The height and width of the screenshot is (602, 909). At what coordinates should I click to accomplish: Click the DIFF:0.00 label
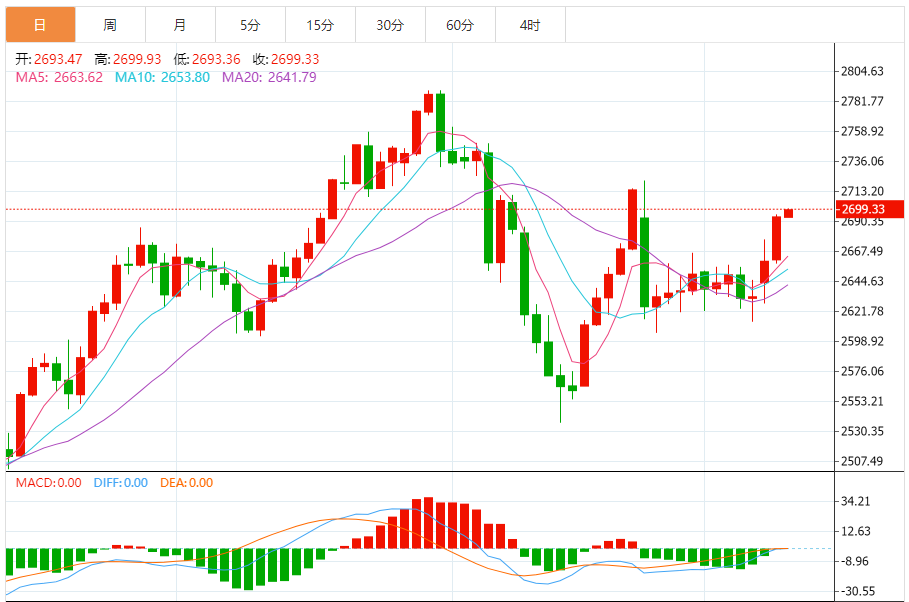[x=121, y=483]
